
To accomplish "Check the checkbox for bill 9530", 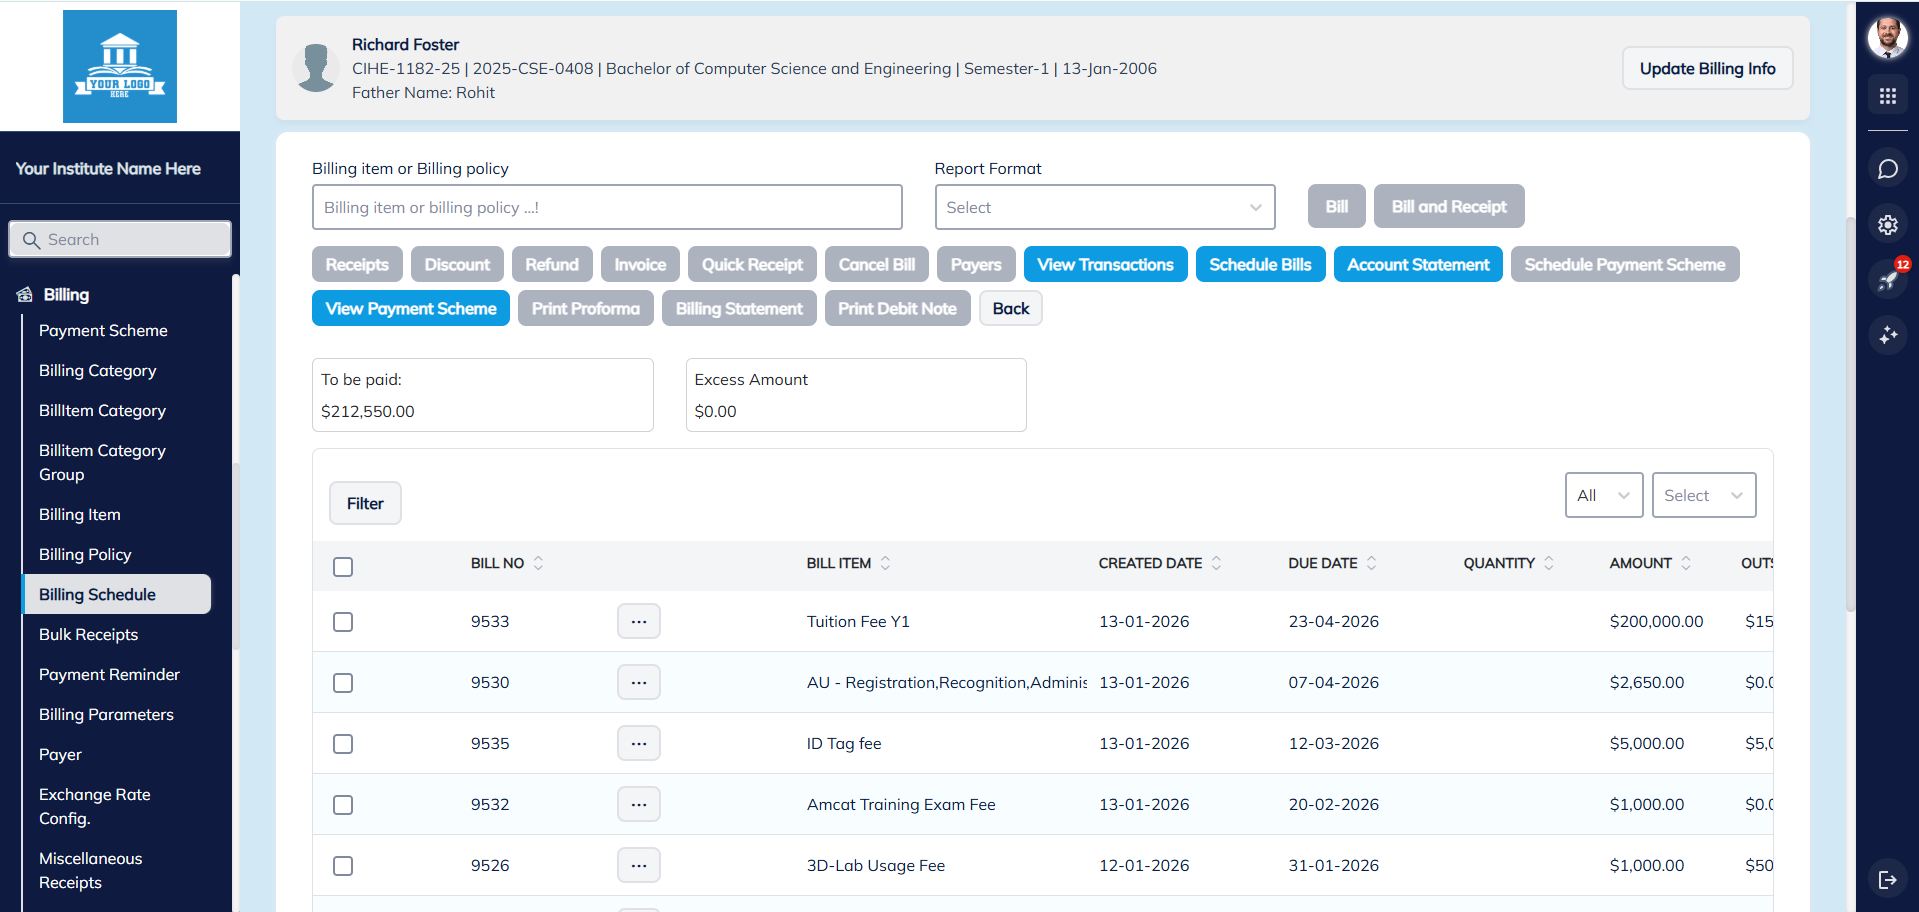I will click(x=343, y=682).
